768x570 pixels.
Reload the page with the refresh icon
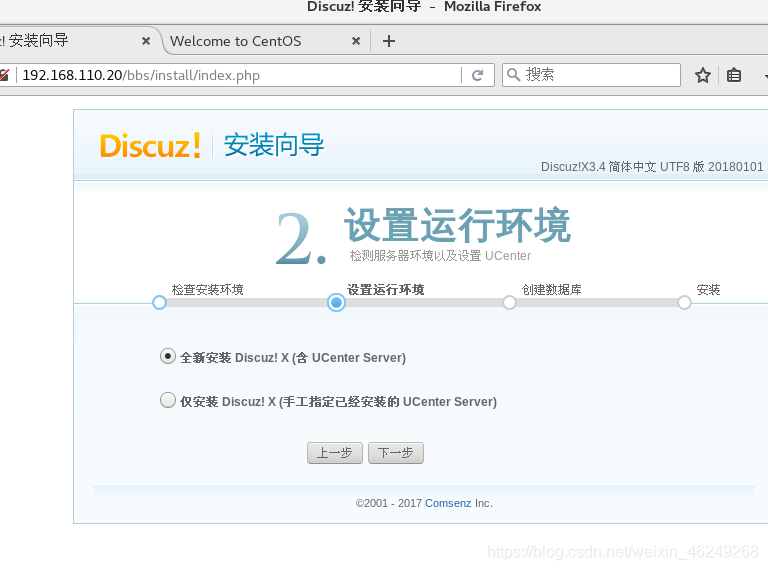coord(478,75)
